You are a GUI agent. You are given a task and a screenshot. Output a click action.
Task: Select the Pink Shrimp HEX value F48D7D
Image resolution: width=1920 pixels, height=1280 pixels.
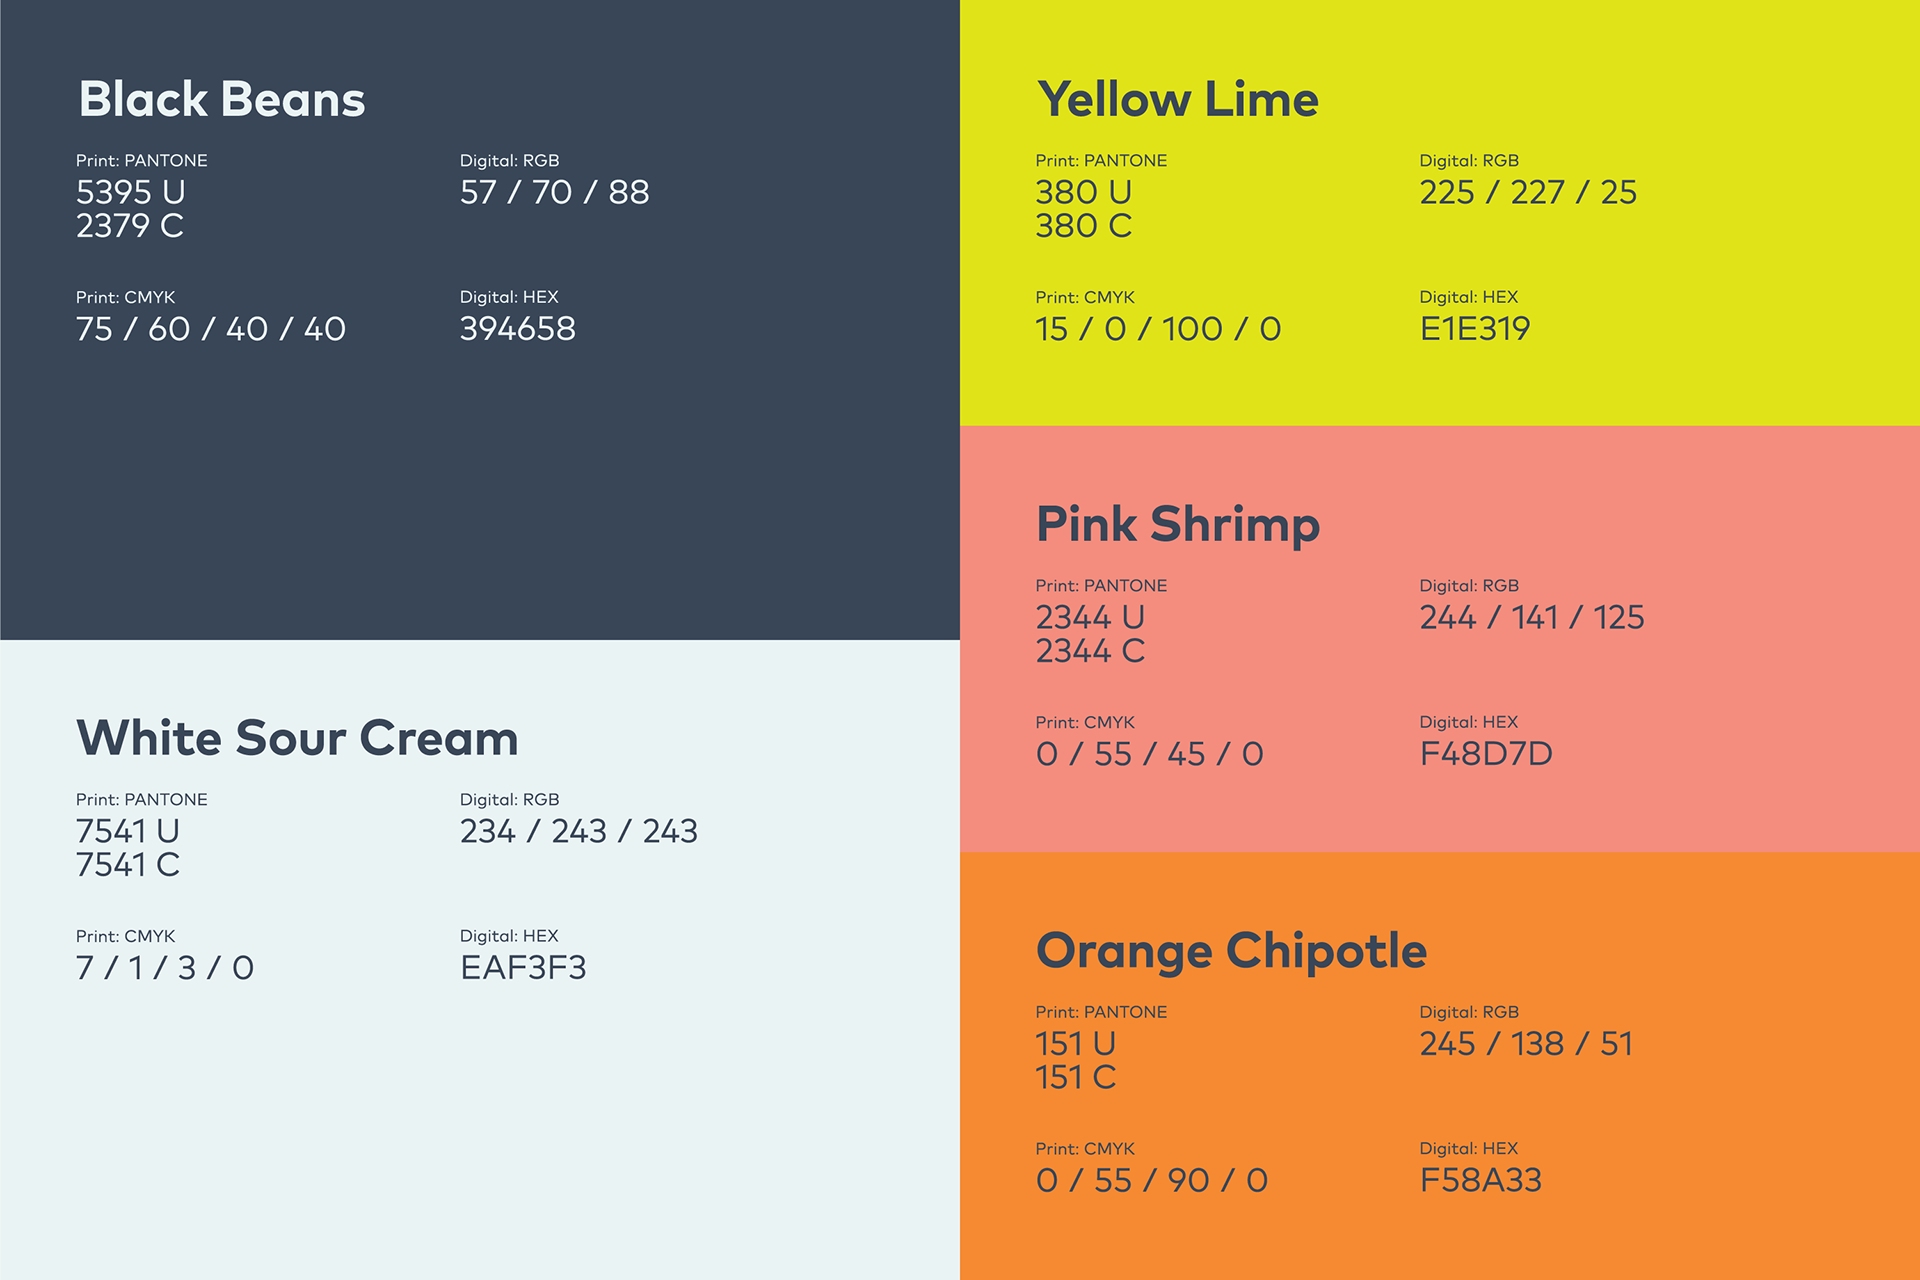(1485, 754)
